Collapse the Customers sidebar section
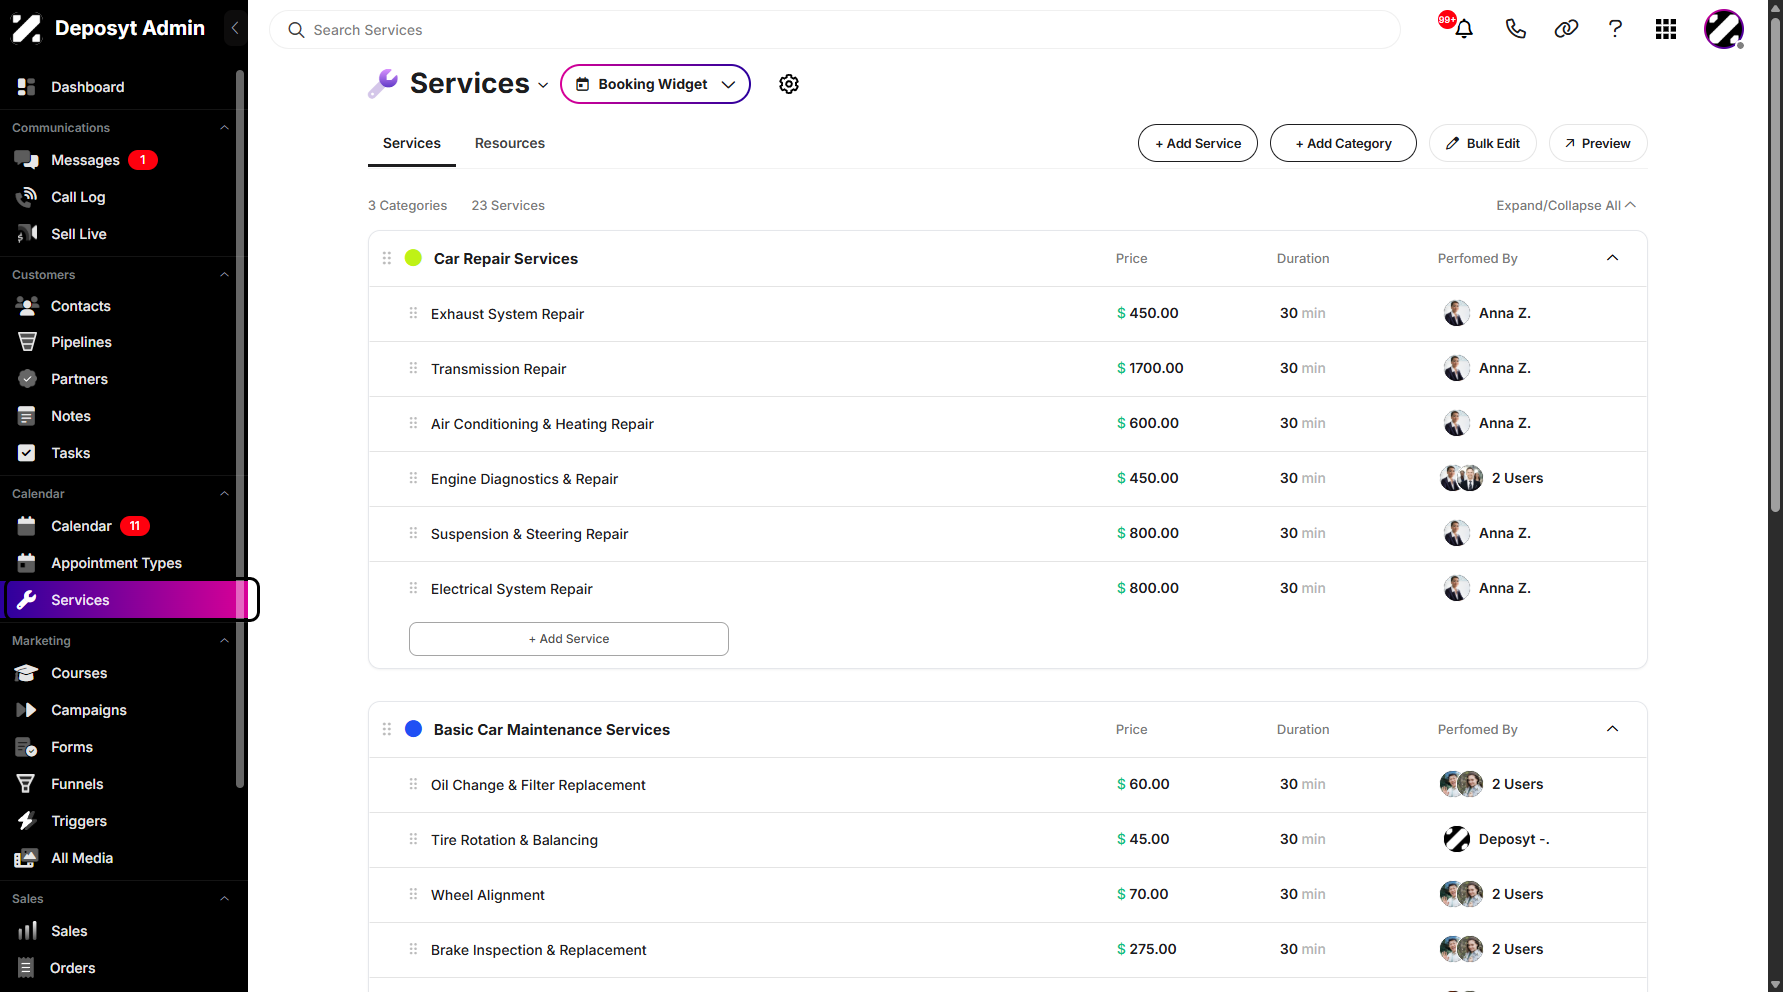 [x=224, y=275]
